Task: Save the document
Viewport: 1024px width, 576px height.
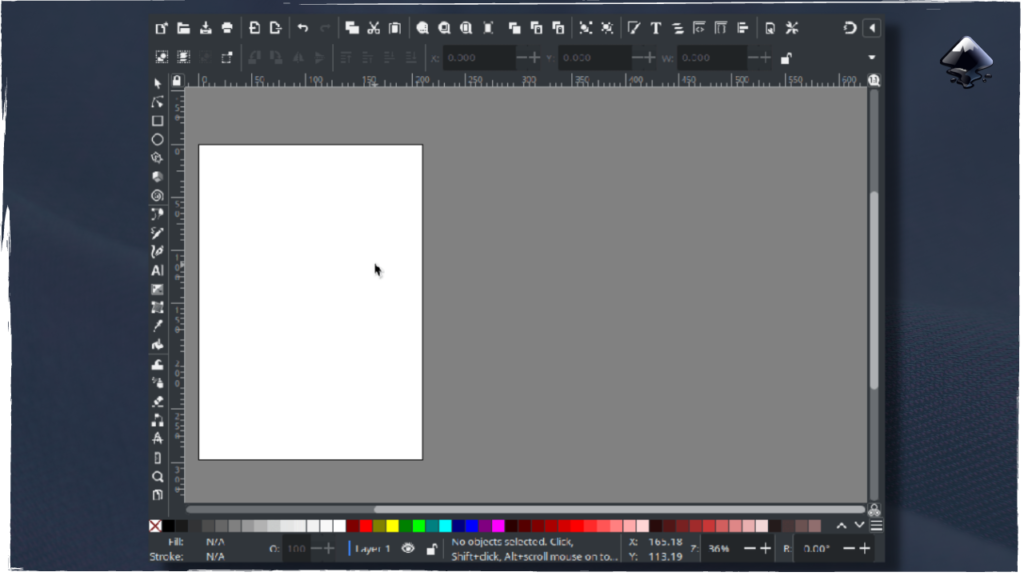Action: point(206,28)
